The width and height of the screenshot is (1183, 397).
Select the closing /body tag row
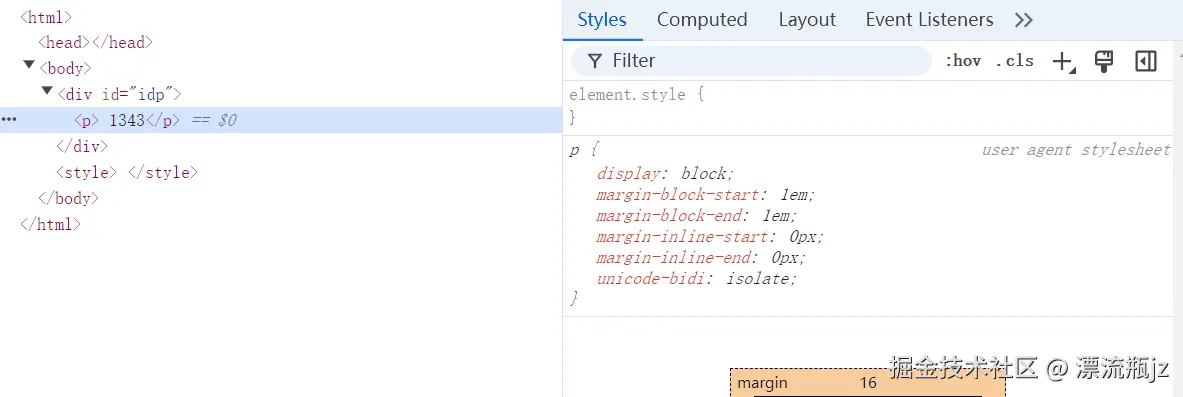pyautogui.click(x=68, y=198)
